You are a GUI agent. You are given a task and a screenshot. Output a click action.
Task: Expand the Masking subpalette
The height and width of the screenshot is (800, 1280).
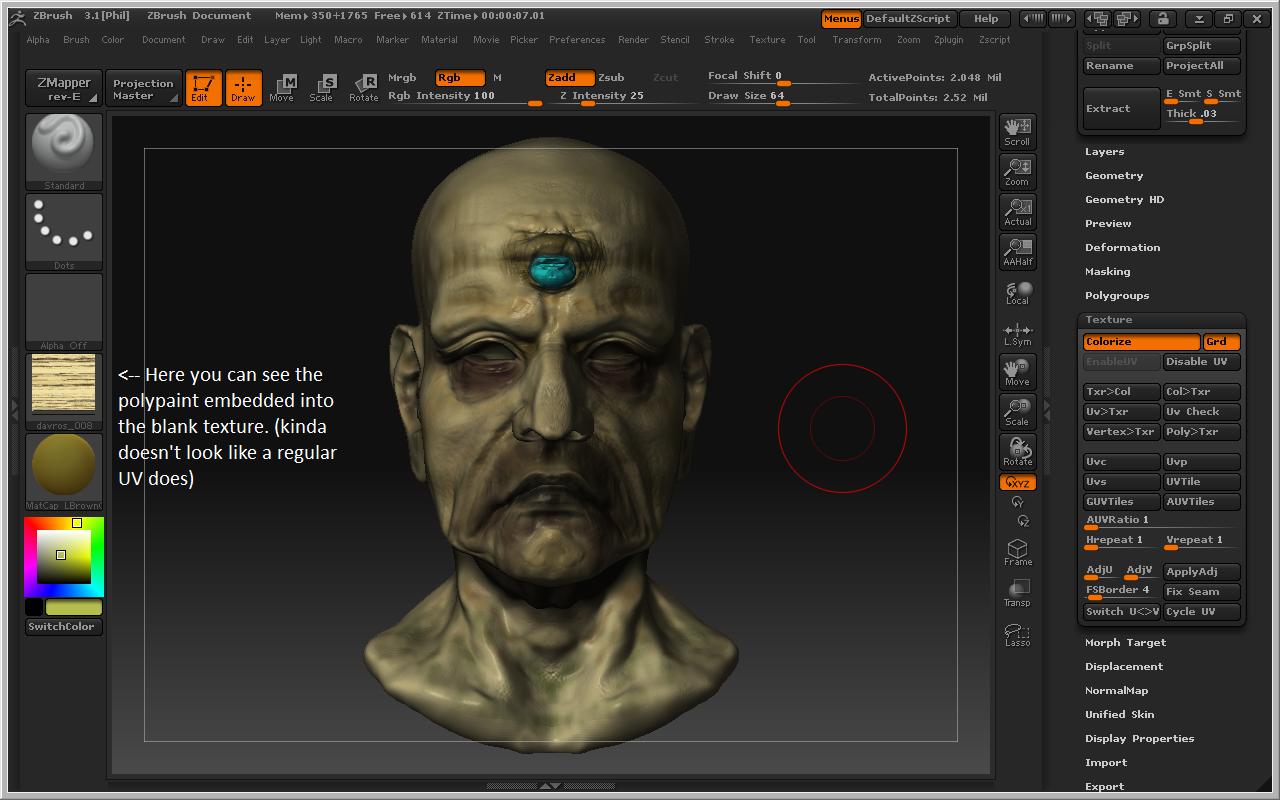(1107, 272)
